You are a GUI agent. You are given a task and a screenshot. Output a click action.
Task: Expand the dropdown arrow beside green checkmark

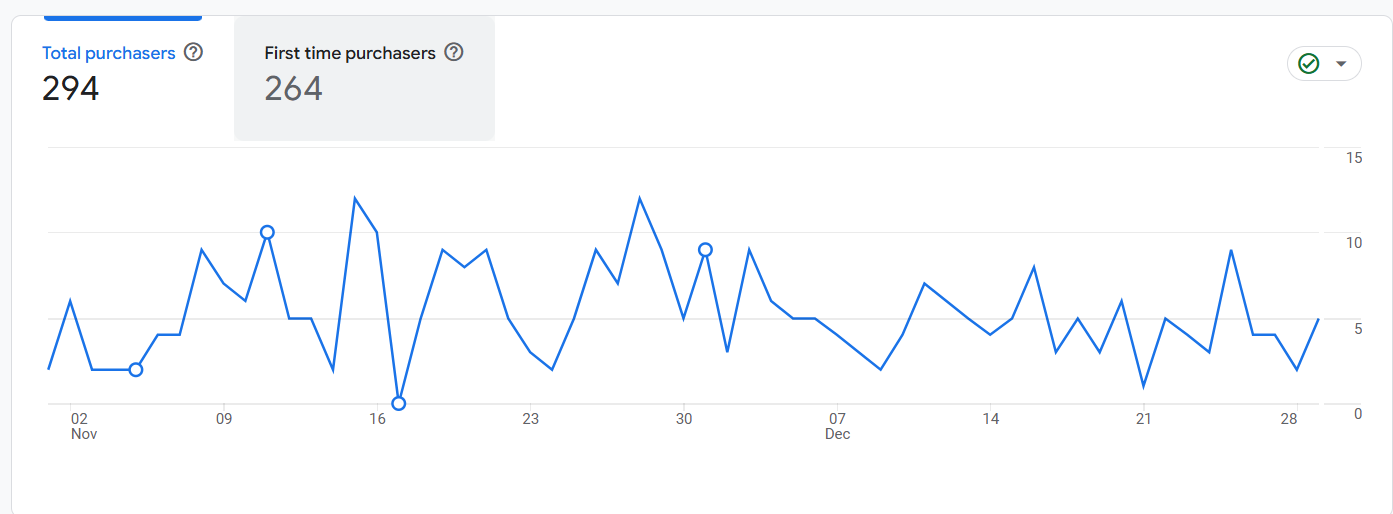1342,64
